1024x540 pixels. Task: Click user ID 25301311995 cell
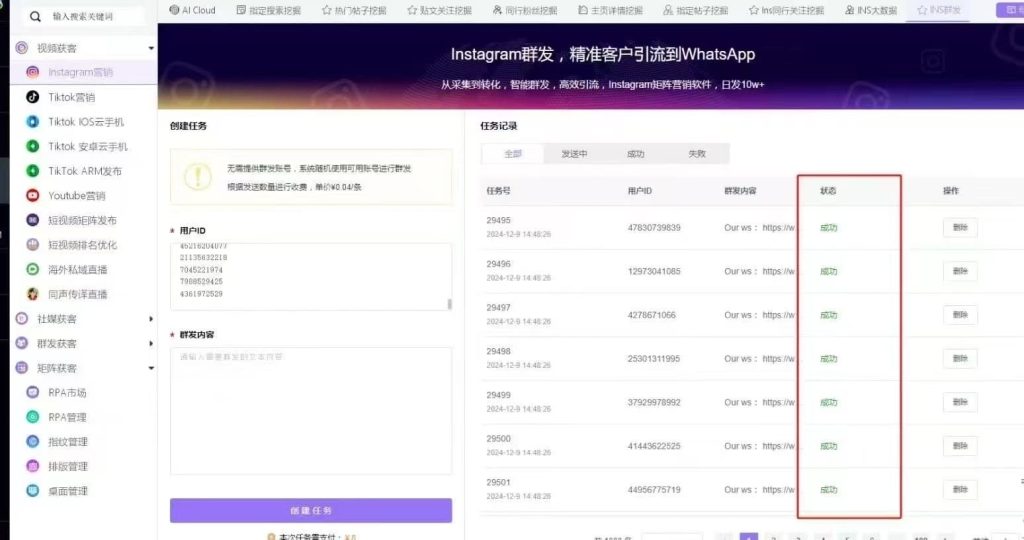pyautogui.click(x=654, y=359)
